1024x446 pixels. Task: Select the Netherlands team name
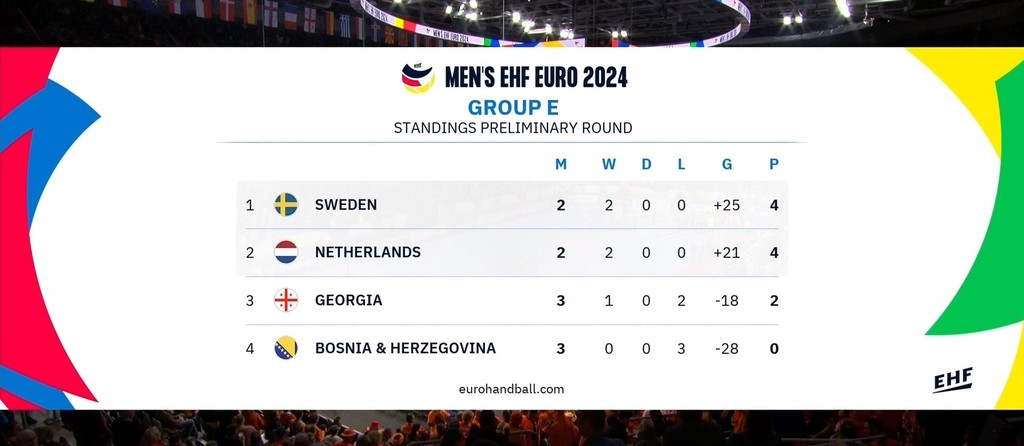point(367,252)
